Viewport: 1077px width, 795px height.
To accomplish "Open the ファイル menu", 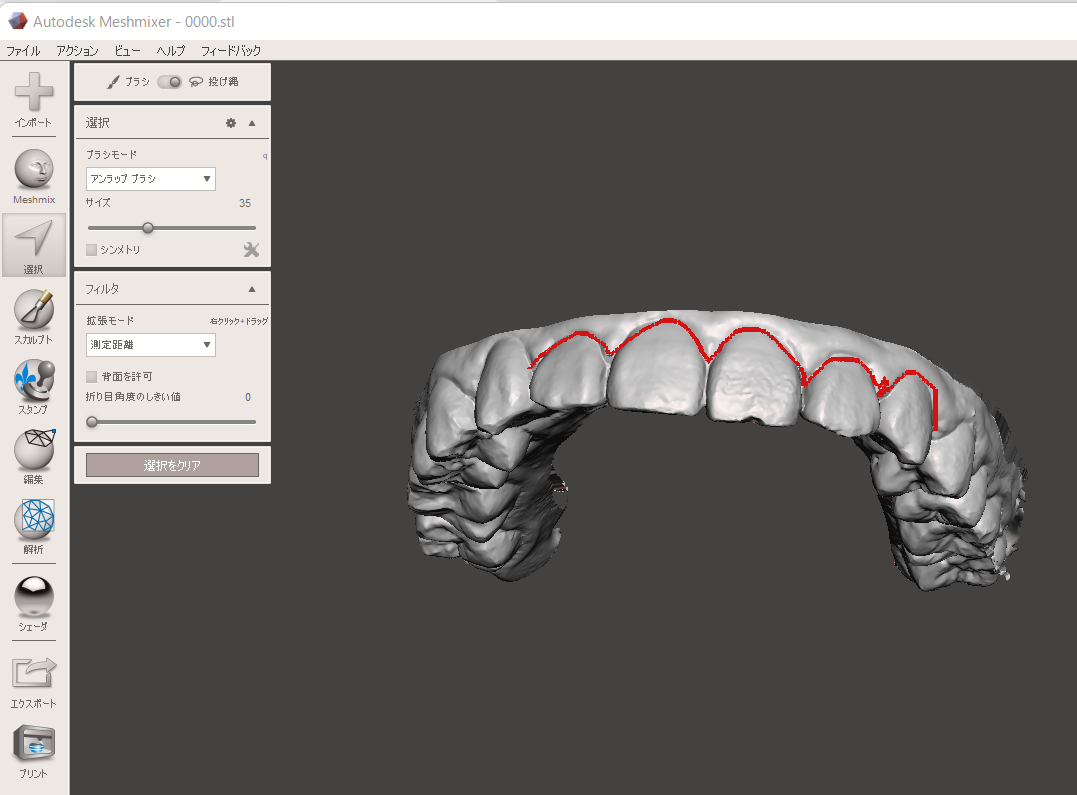I will [x=23, y=51].
